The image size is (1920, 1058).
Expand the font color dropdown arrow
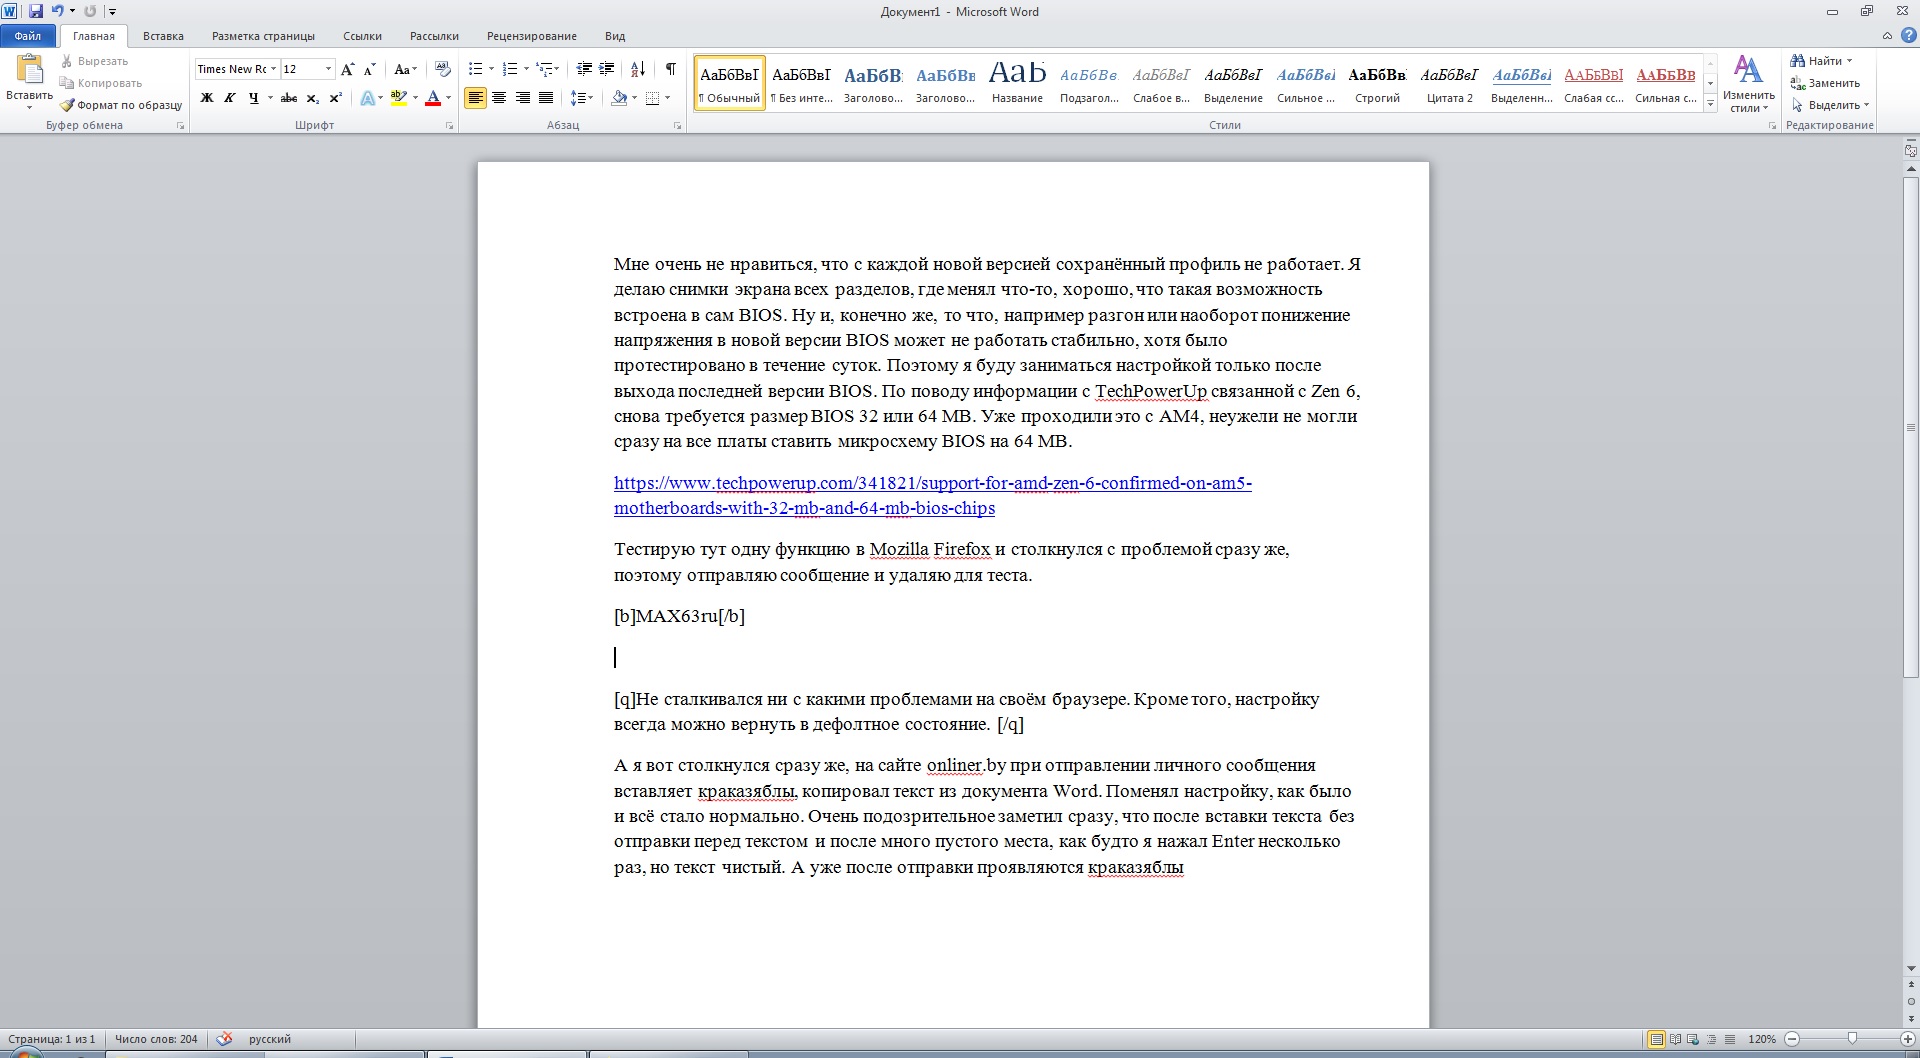click(x=448, y=98)
